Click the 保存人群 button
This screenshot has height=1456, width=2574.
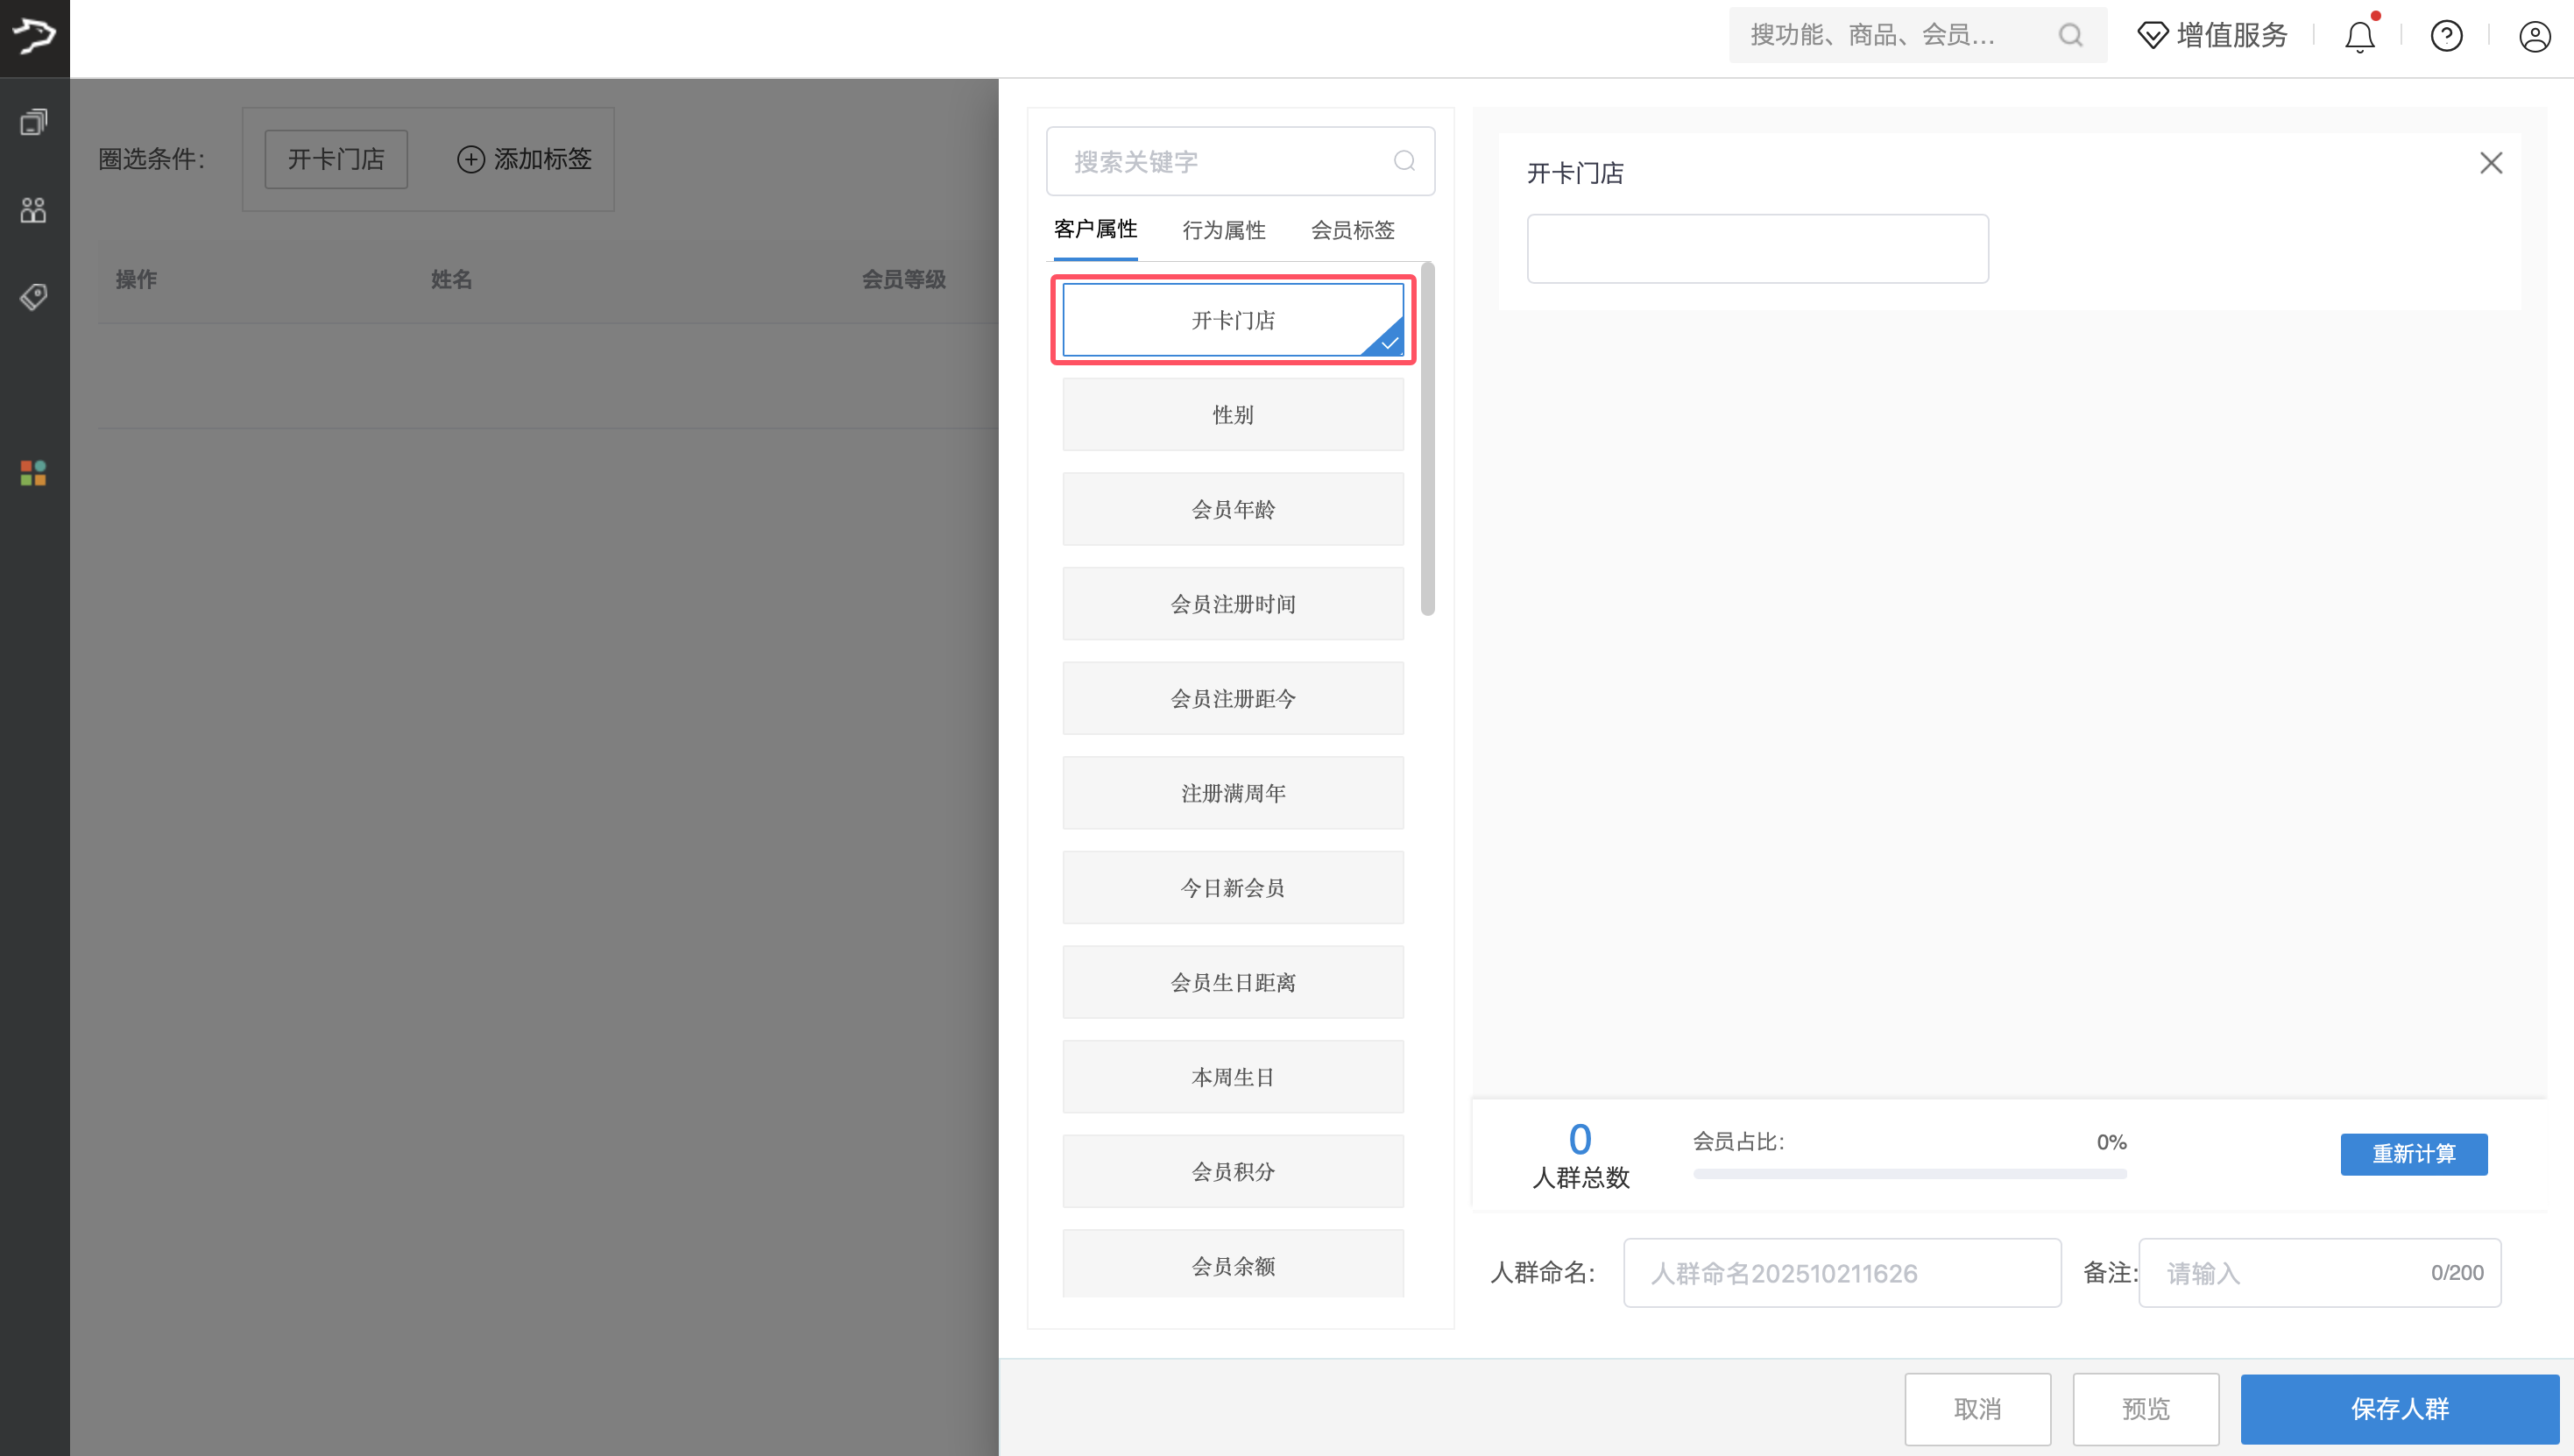(x=2400, y=1409)
